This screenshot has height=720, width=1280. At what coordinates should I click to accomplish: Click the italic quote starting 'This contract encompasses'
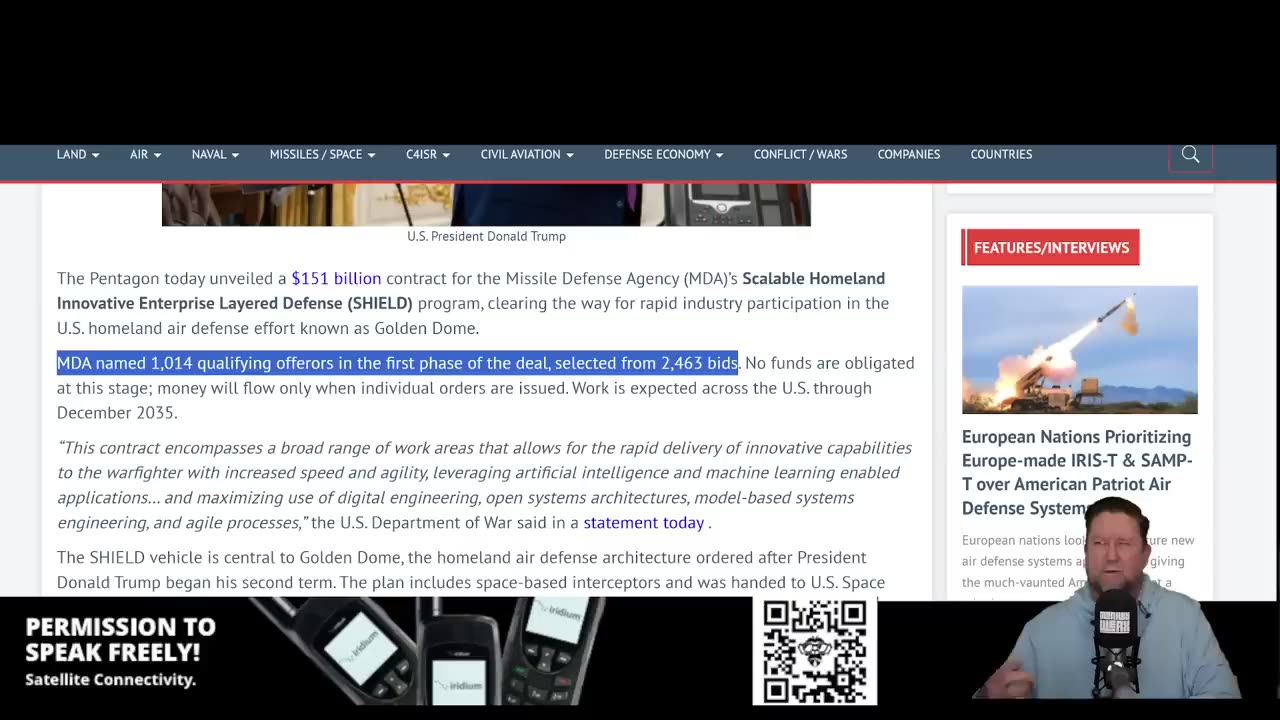(x=484, y=485)
